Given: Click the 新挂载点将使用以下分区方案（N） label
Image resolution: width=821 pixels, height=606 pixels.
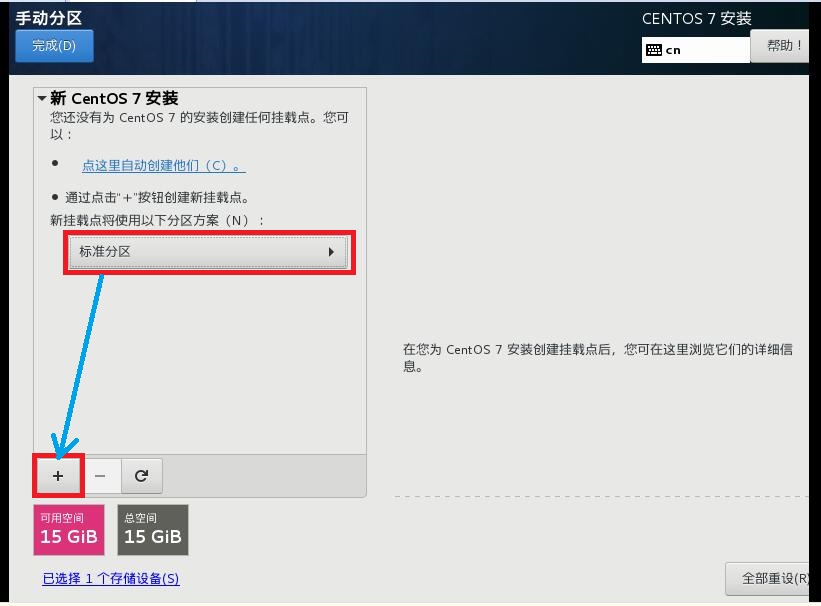Looking at the screenshot, I should (x=157, y=221).
